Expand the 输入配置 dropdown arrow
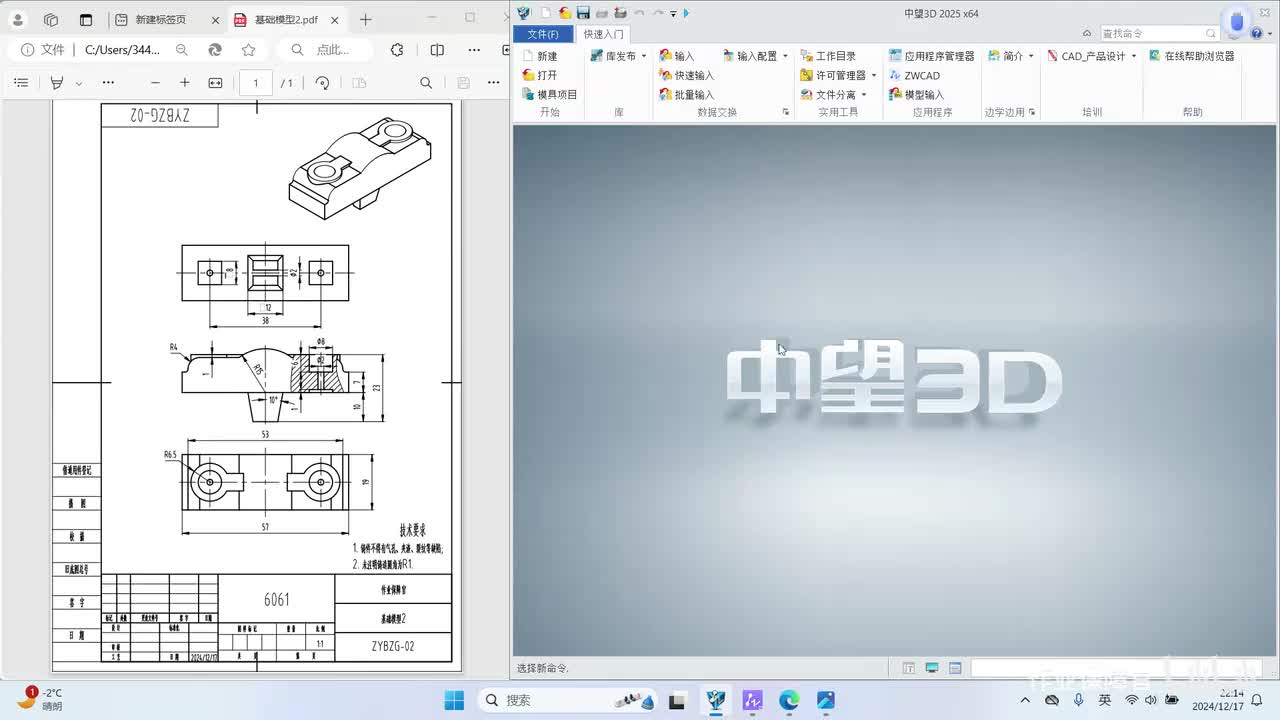The height and width of the screenshot is (720, 1280). [x=785, y=56]
